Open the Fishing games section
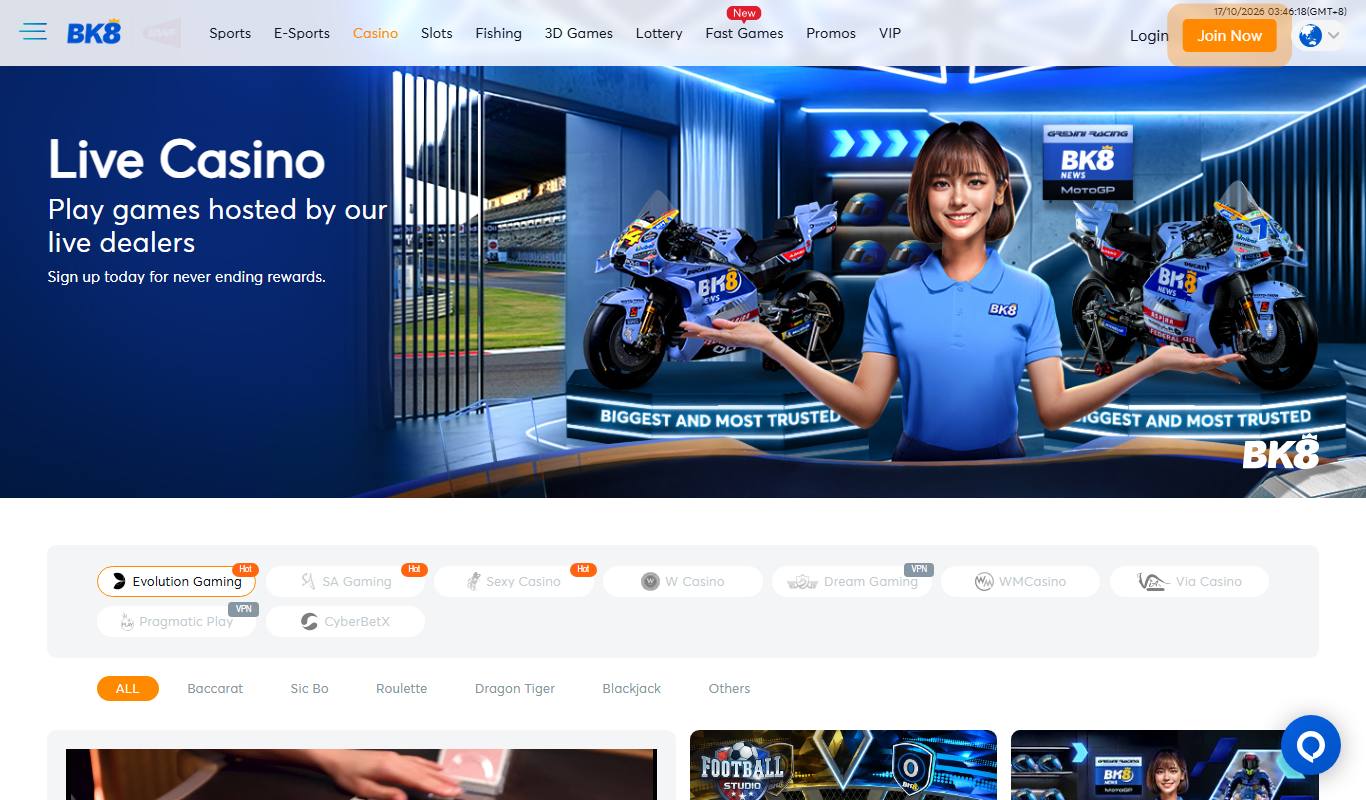 (499, 33)
